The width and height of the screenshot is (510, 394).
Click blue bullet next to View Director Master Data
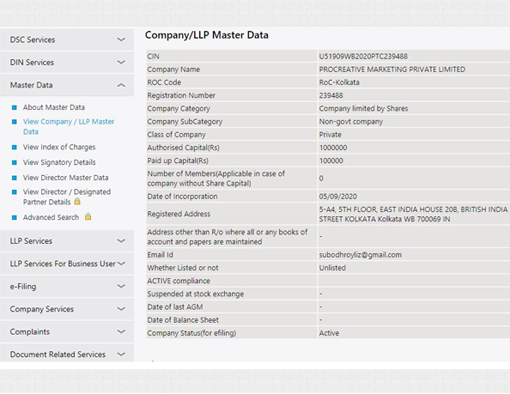point(14,178)
